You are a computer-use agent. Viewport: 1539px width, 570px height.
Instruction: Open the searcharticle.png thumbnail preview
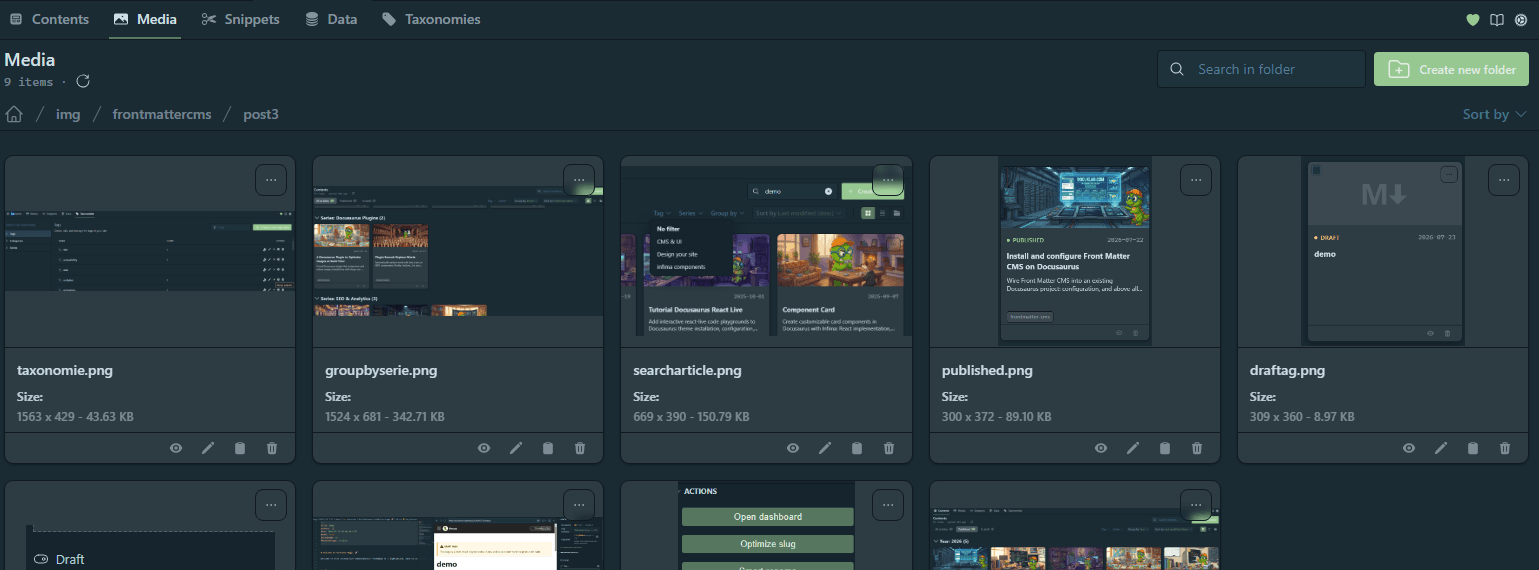[x=766, y=251]
